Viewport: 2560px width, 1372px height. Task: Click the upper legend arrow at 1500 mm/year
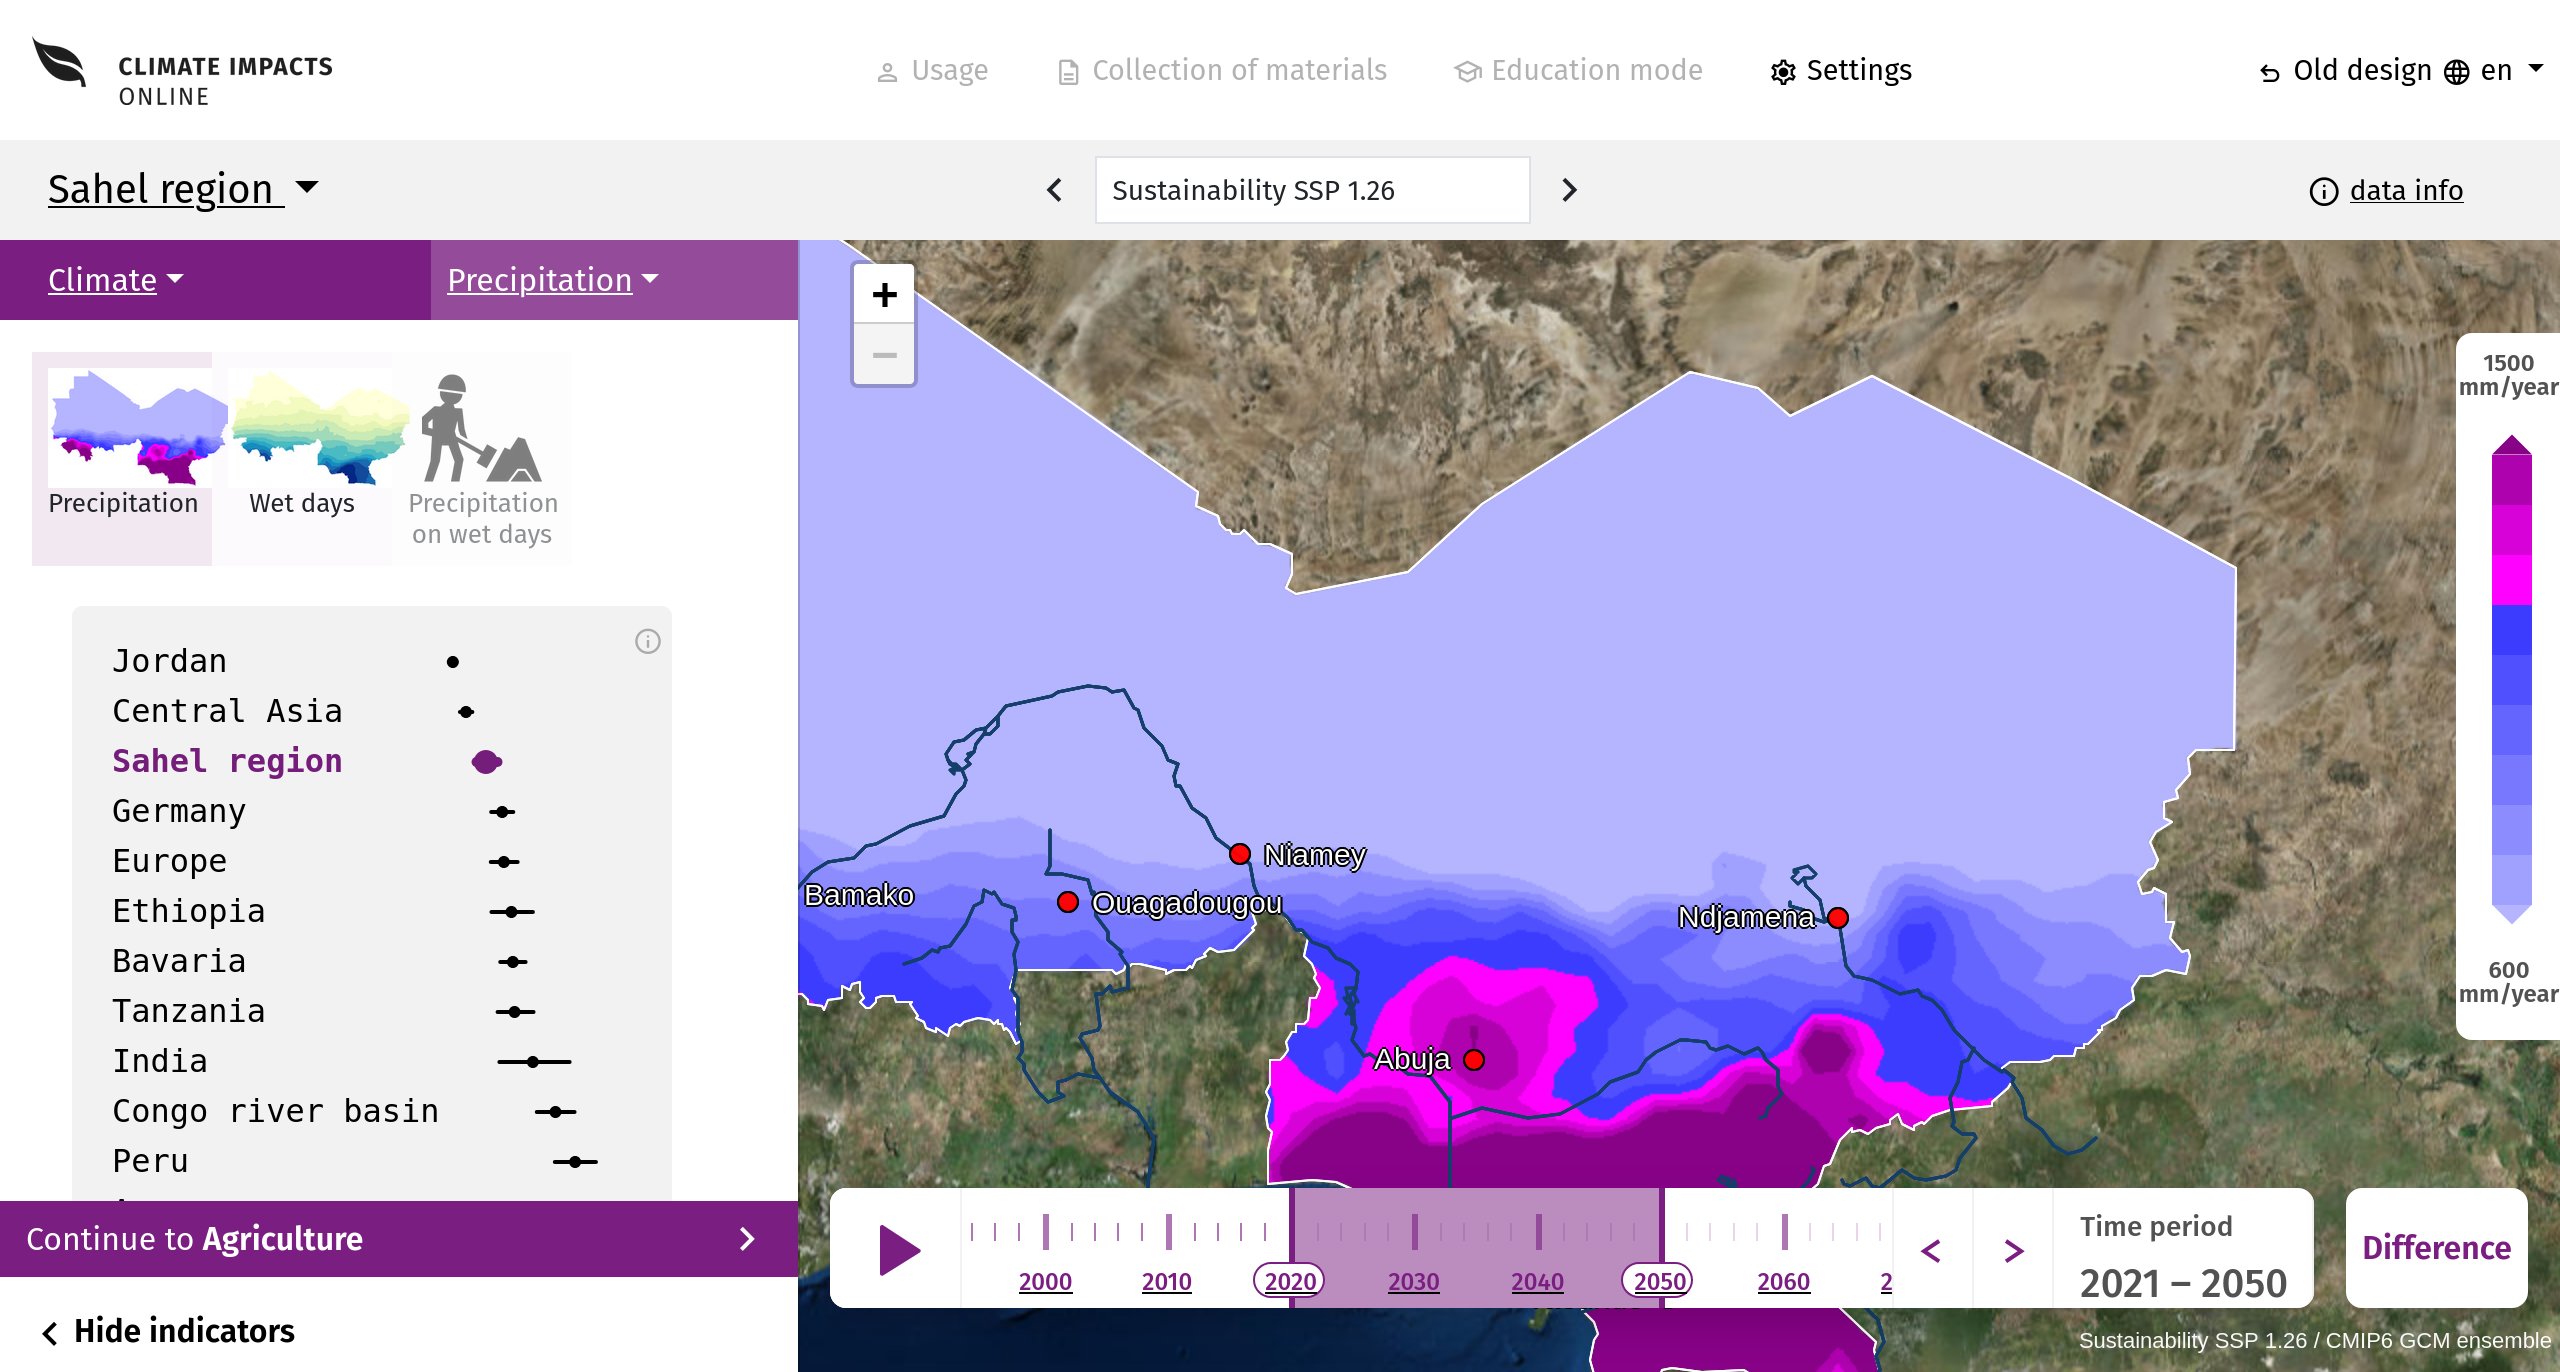(x=2511, y=445)
